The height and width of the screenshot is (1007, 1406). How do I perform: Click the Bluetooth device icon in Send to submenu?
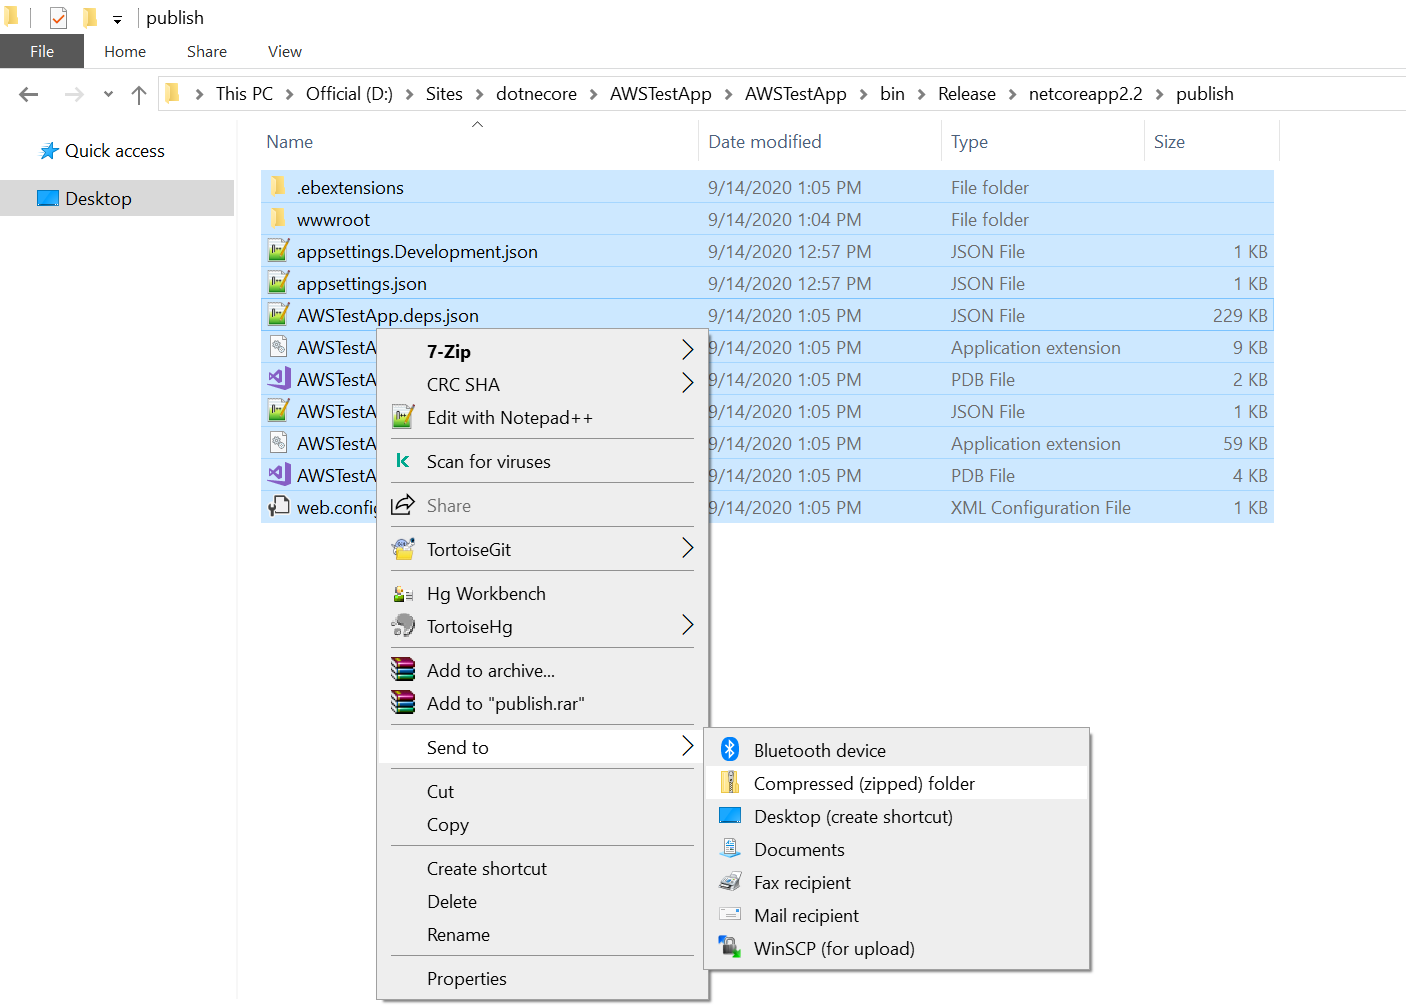click(x=730, y=750)
